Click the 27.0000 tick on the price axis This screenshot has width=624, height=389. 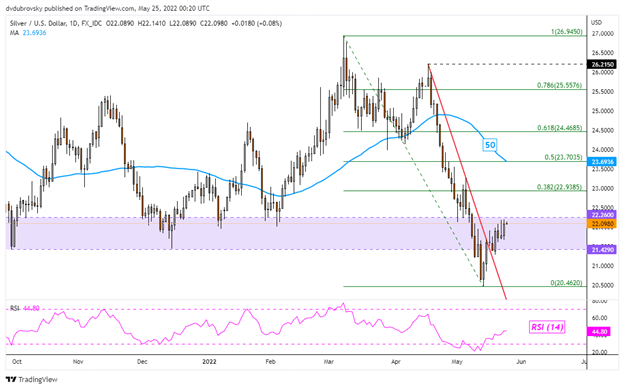602,34
